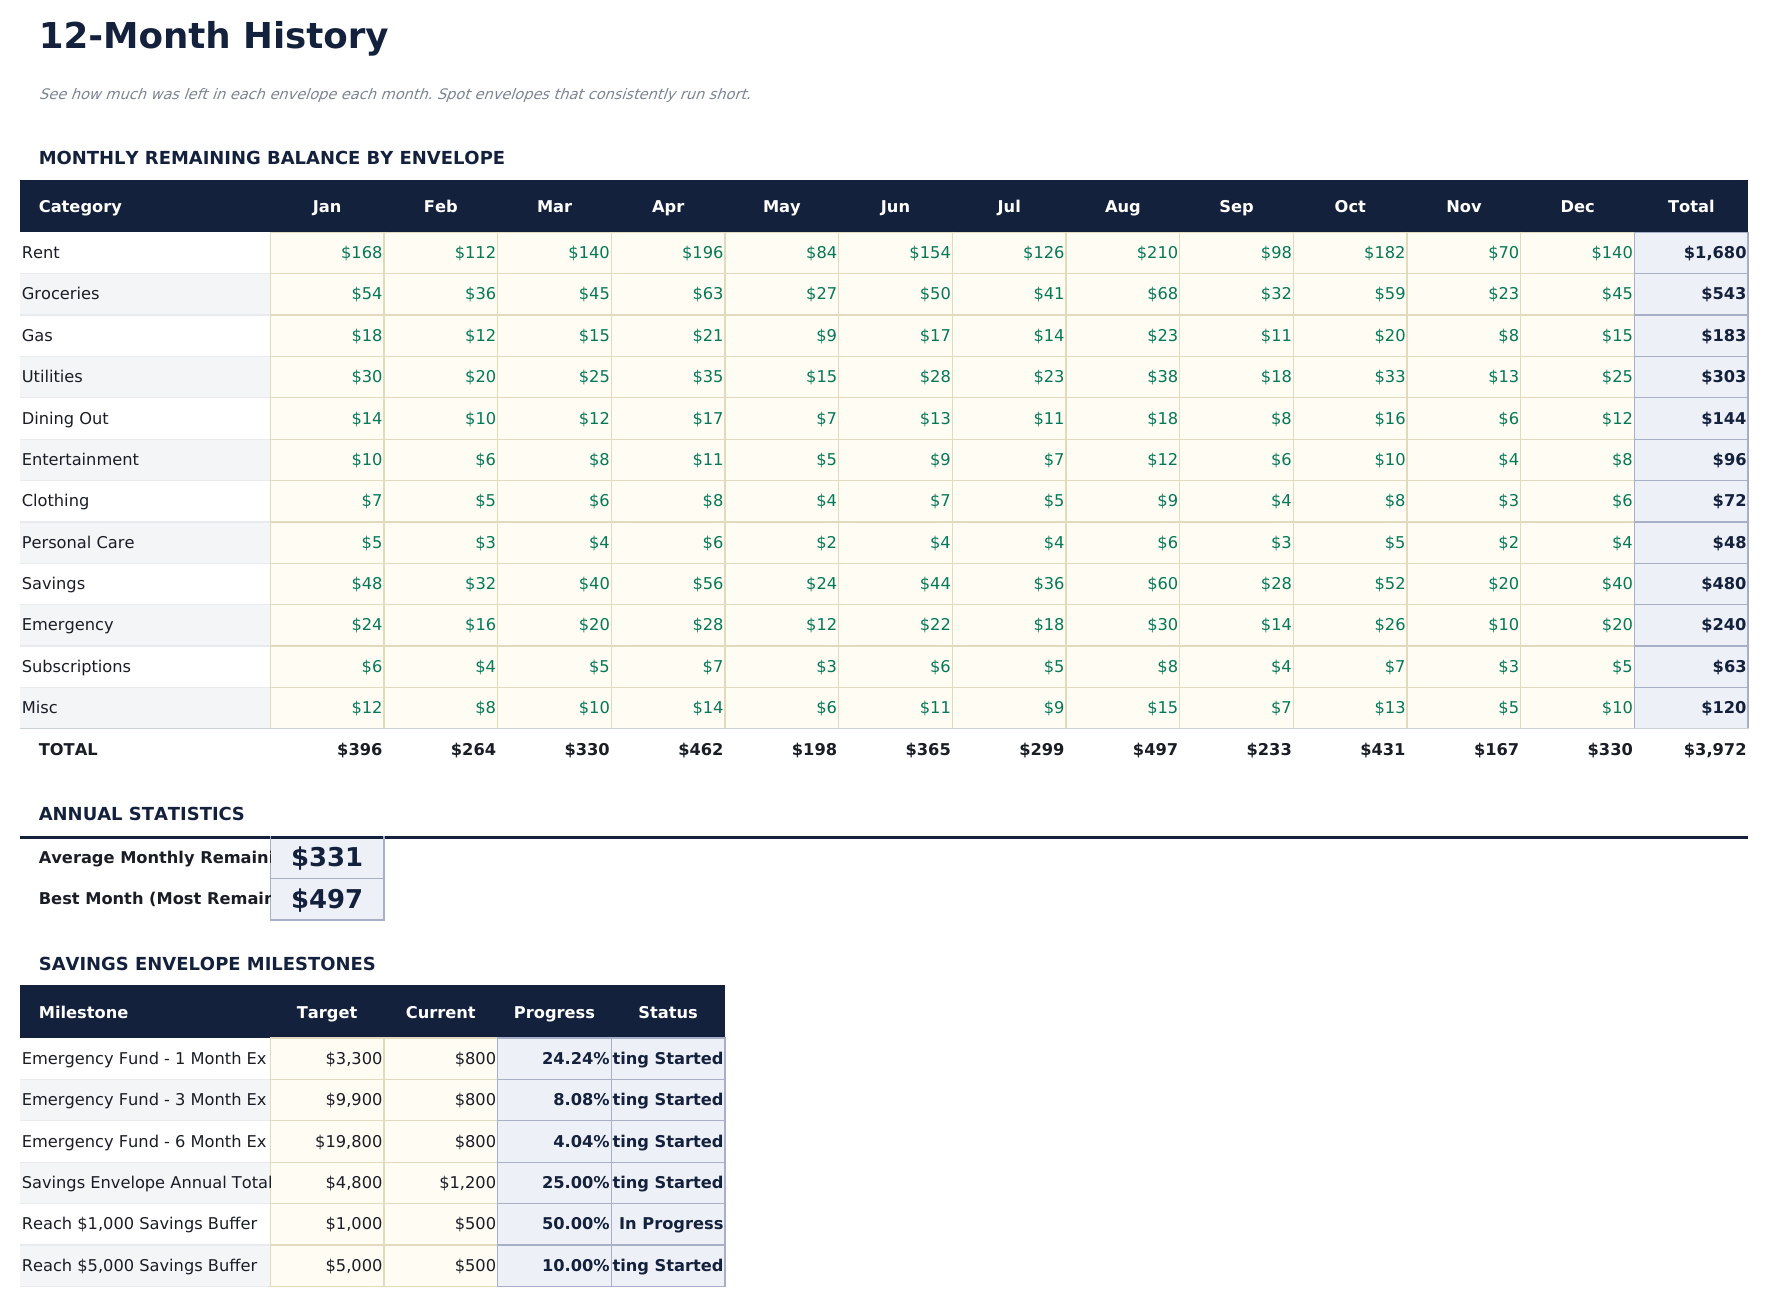This screenshot has width=1769, height=1307.
Task: Click the Best Month value $497
Action: click(326, 898)
